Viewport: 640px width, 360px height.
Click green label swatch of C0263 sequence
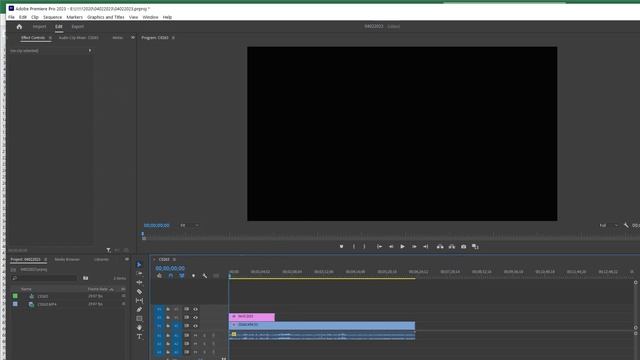point(15,296)
